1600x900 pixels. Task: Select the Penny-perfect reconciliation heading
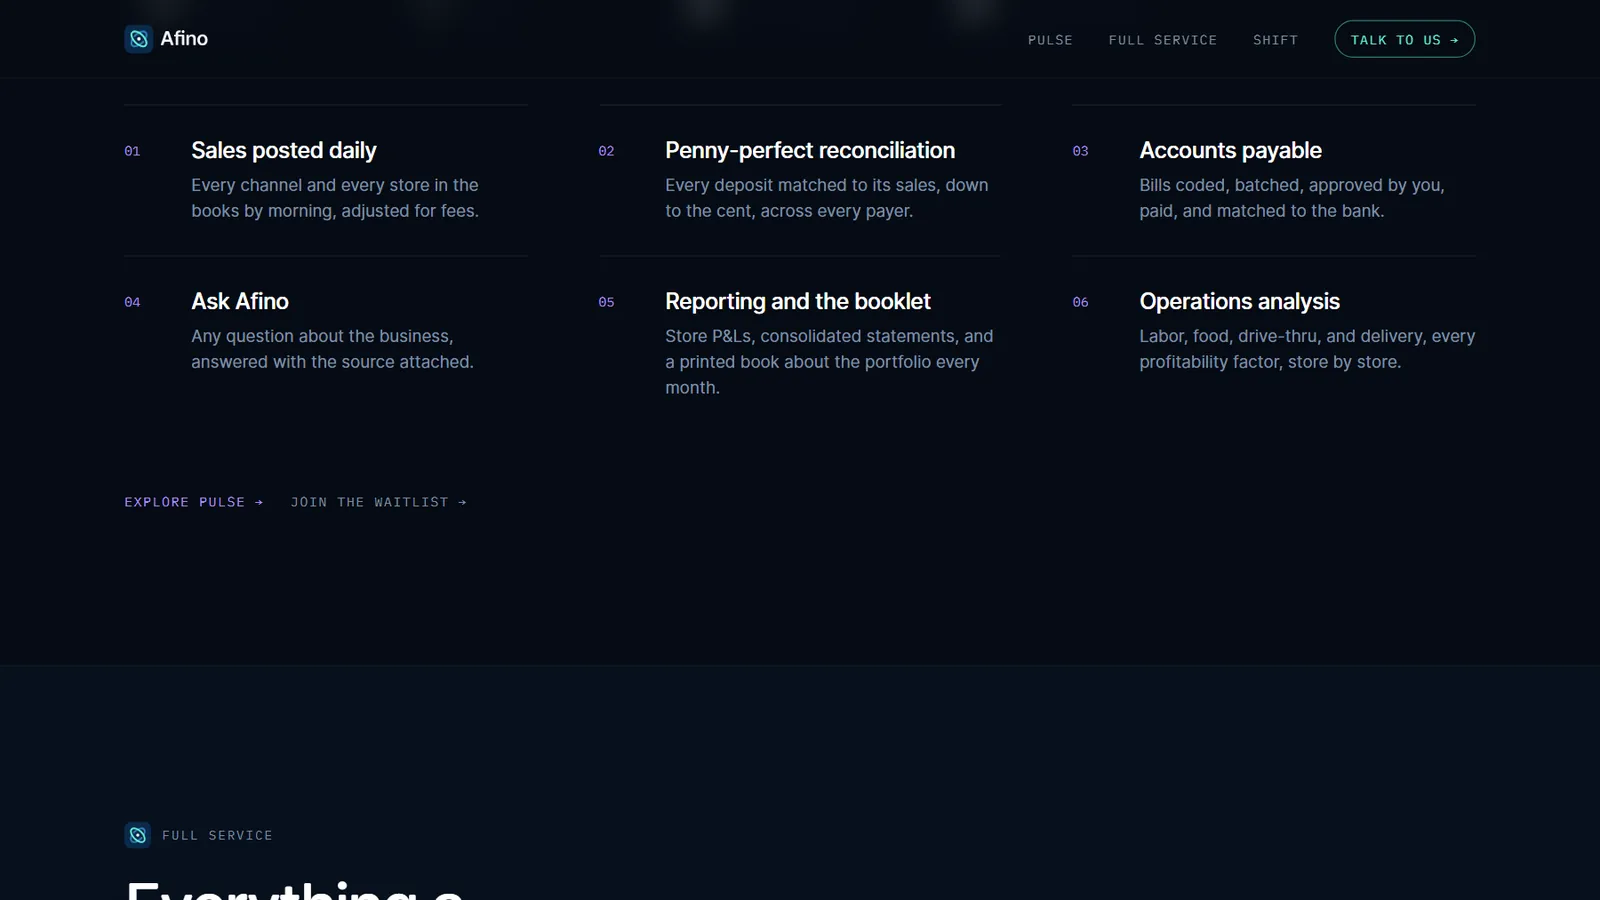coord(810,150)
